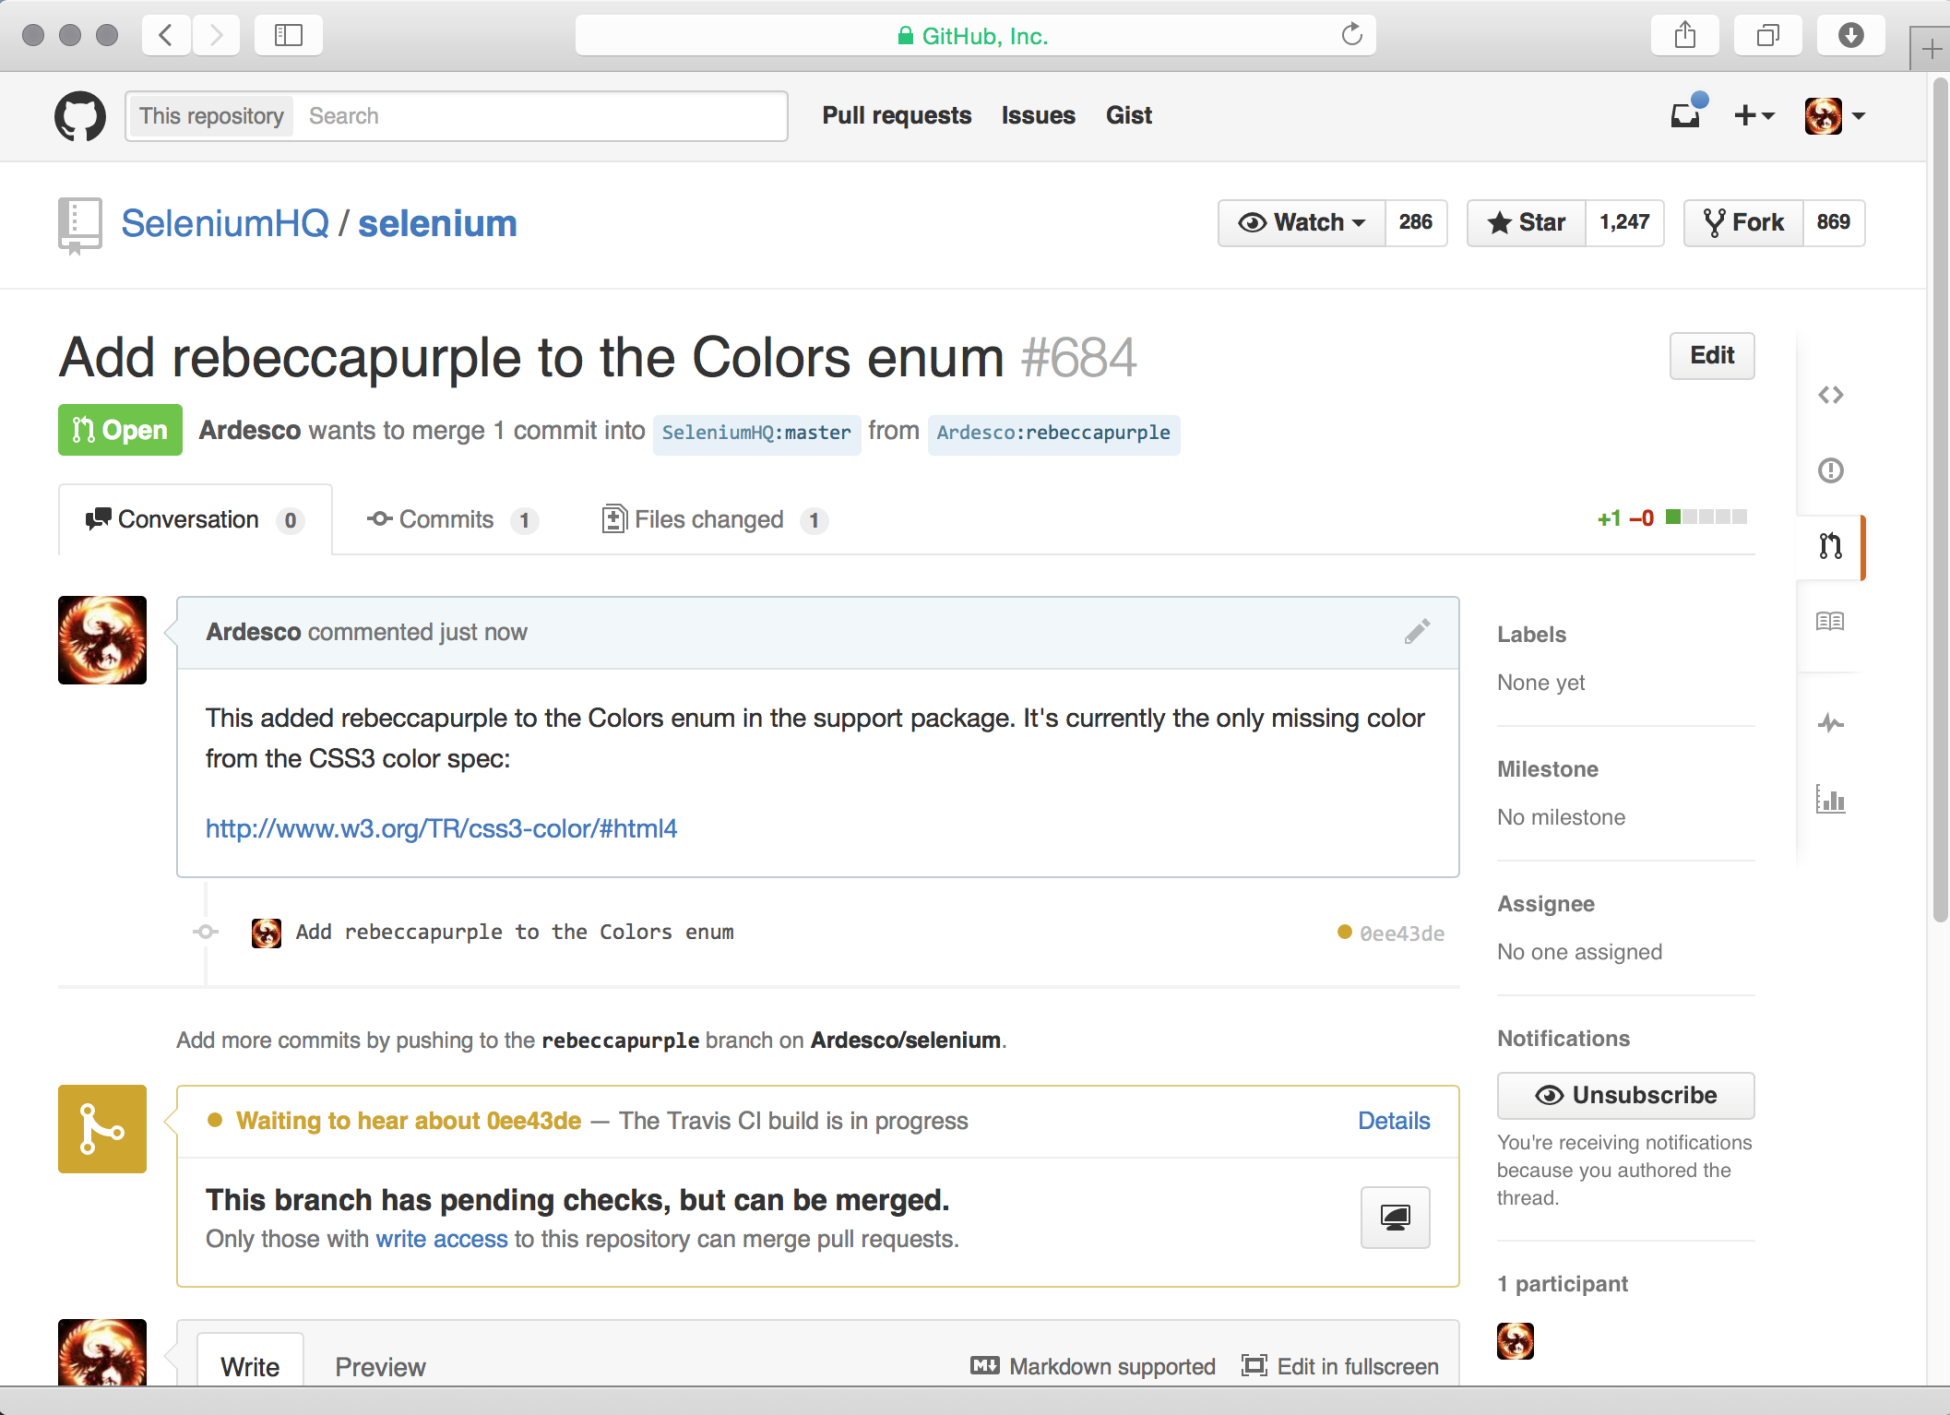Click the green Open status badge
Image resolution: width=1950 pixels, height=1415 pixels.
(x=120, y=430)
